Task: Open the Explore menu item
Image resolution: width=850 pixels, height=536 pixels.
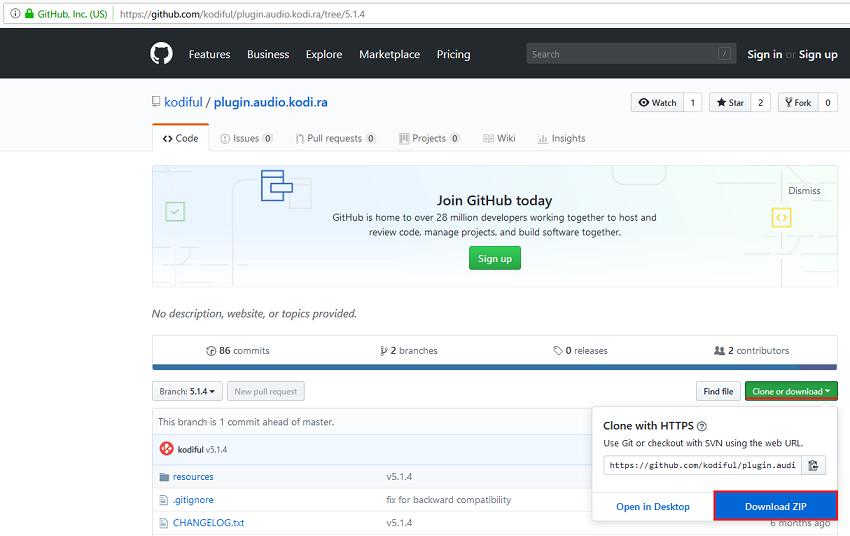Action: [324, 54]
